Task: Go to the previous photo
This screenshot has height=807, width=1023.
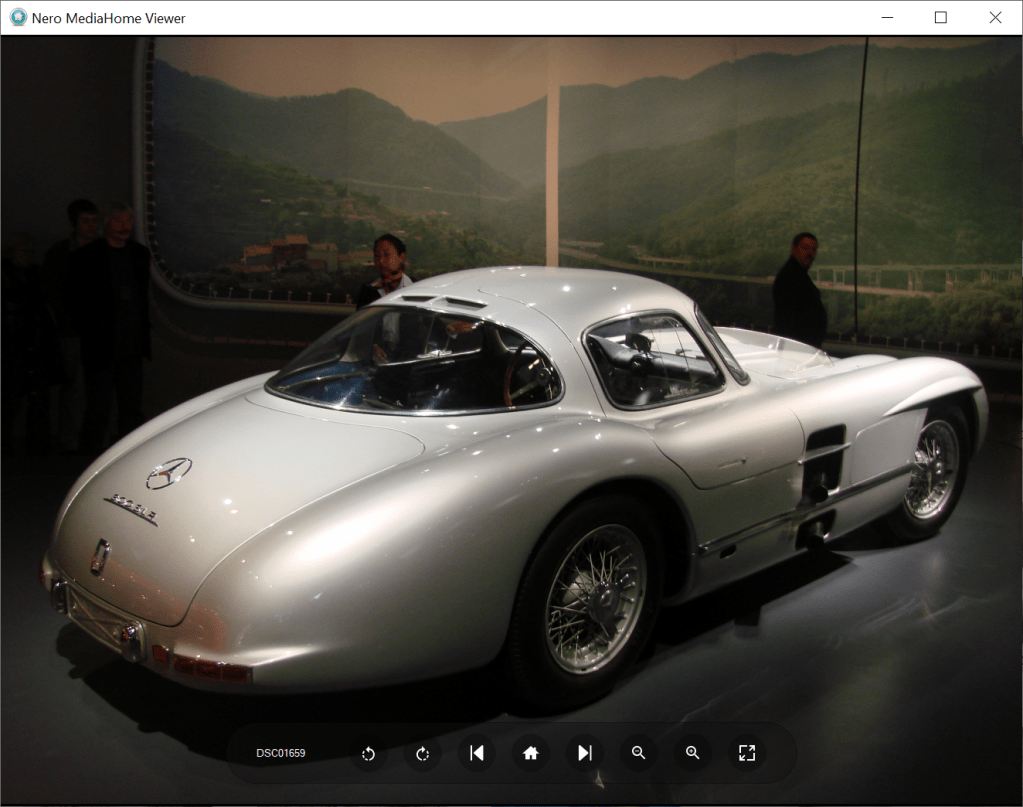Action: (x=476, y=753)
